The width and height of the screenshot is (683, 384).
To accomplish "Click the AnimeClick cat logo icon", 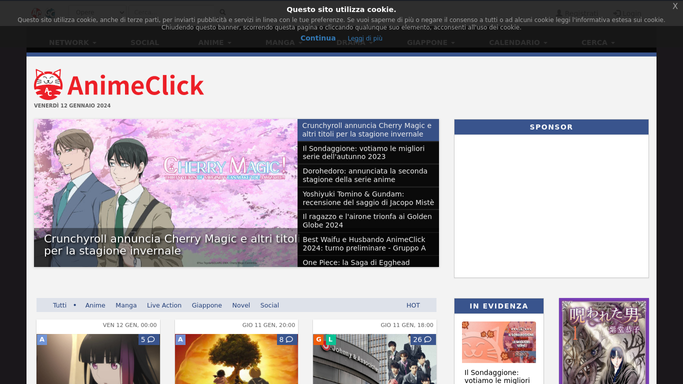I will 48,84.
